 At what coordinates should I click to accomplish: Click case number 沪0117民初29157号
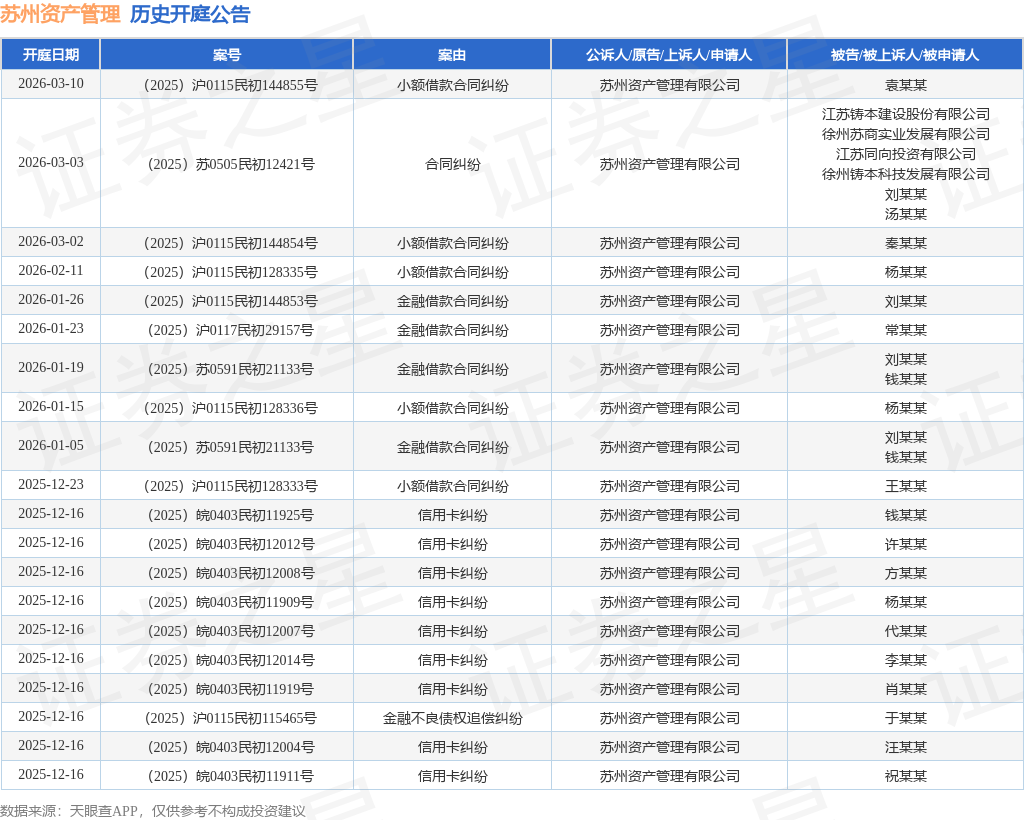coord(231,330)
